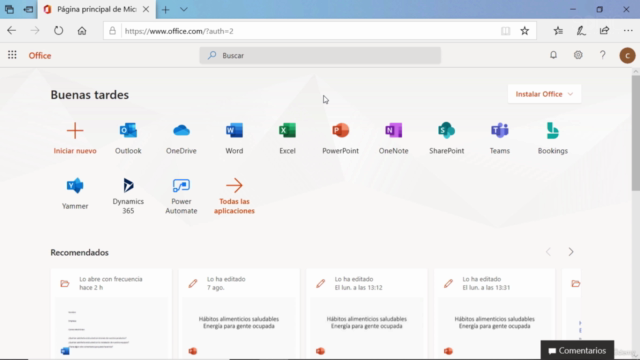The height and width of the screenshot is (360, 640).
Task: Click the Recomendados heading
Action: (x=80, y=252)
